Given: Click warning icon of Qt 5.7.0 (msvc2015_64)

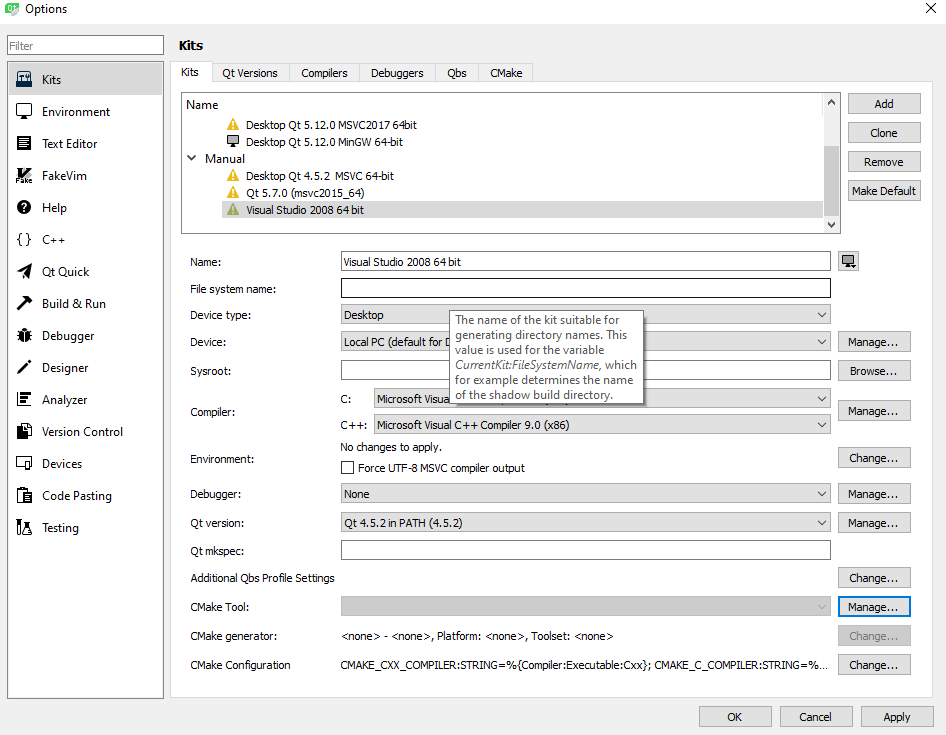Looking at the screenshot, I should point(233,192).
